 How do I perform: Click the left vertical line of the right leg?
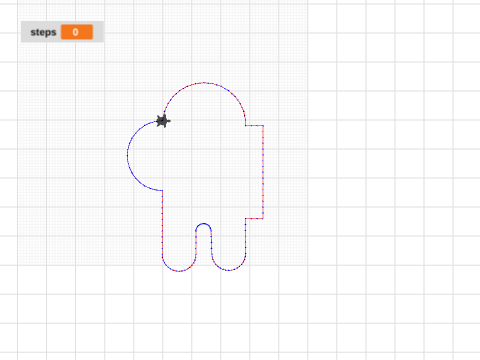[211, 243]
